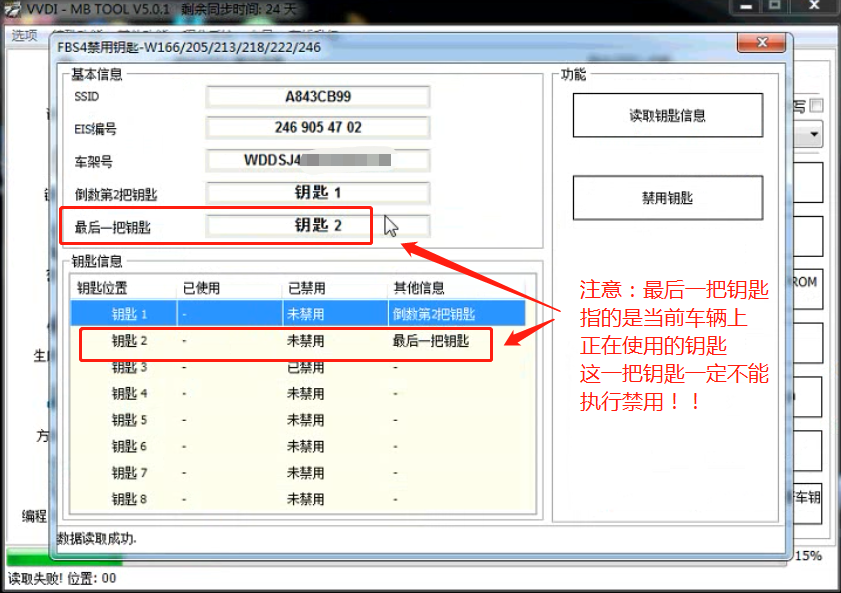Toggle the checkbox in the main window

coord(816,106)
